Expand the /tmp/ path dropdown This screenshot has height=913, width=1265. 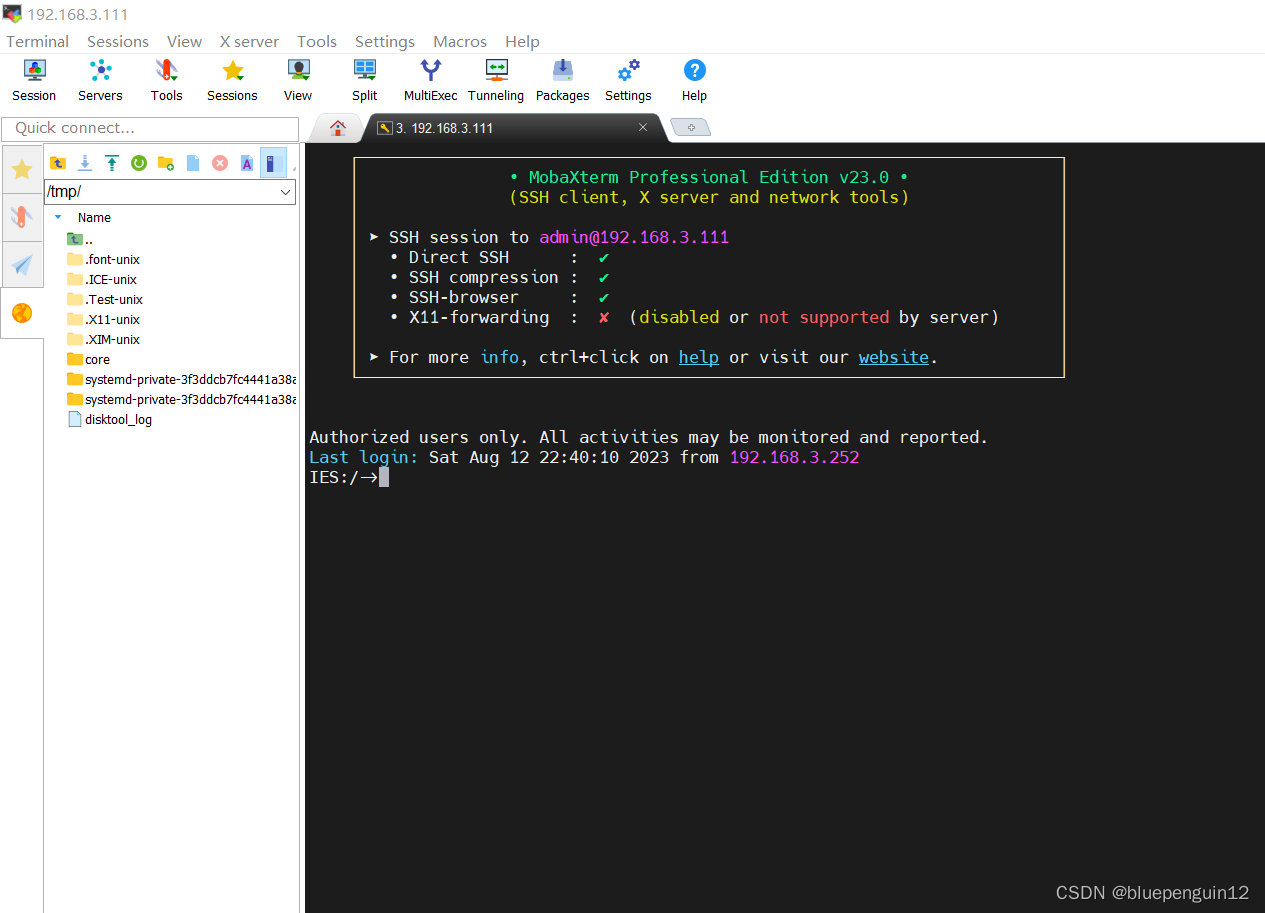click(x=285, y=192)
